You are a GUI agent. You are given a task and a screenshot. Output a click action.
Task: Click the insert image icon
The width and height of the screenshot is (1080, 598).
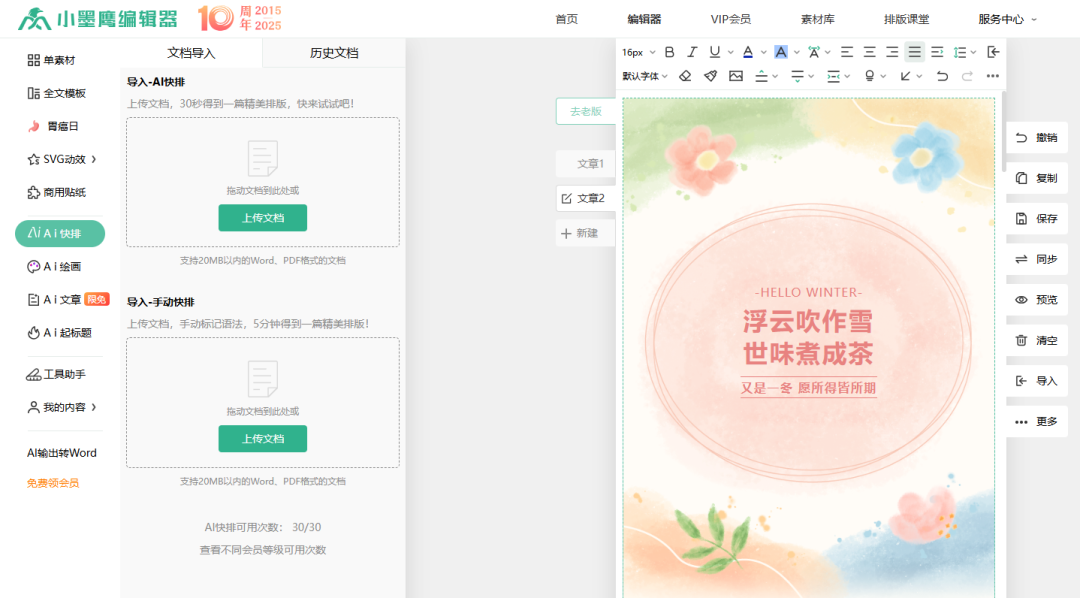point(735,76)
